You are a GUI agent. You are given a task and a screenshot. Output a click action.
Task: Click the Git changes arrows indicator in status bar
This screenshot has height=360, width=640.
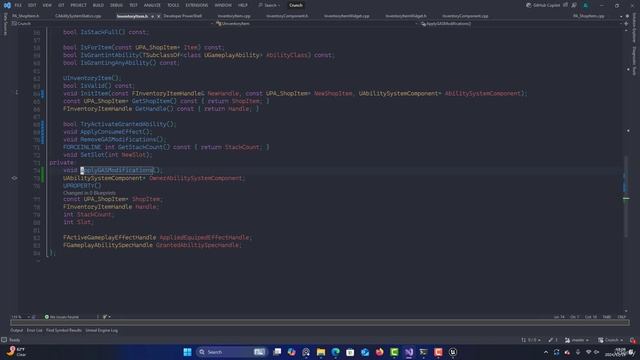531,340
